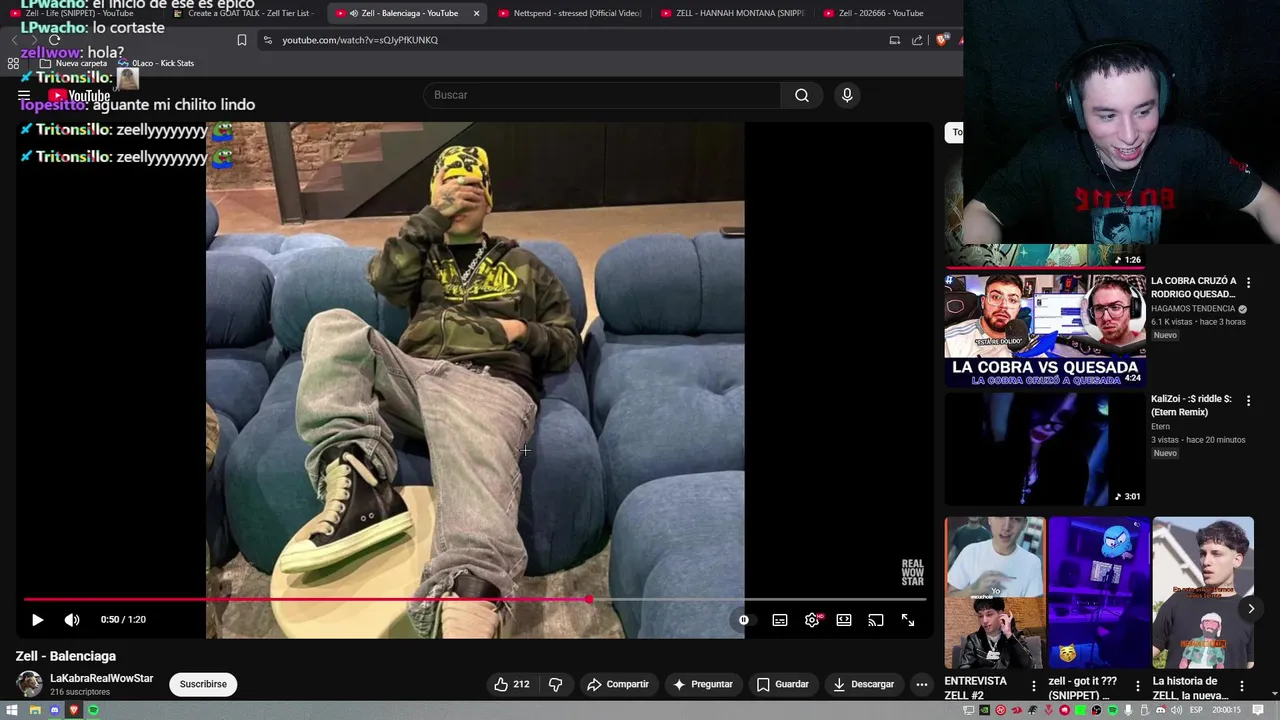Reload the page with refresh icon
The image size is (1280, 720).
[x=54, y=40]
